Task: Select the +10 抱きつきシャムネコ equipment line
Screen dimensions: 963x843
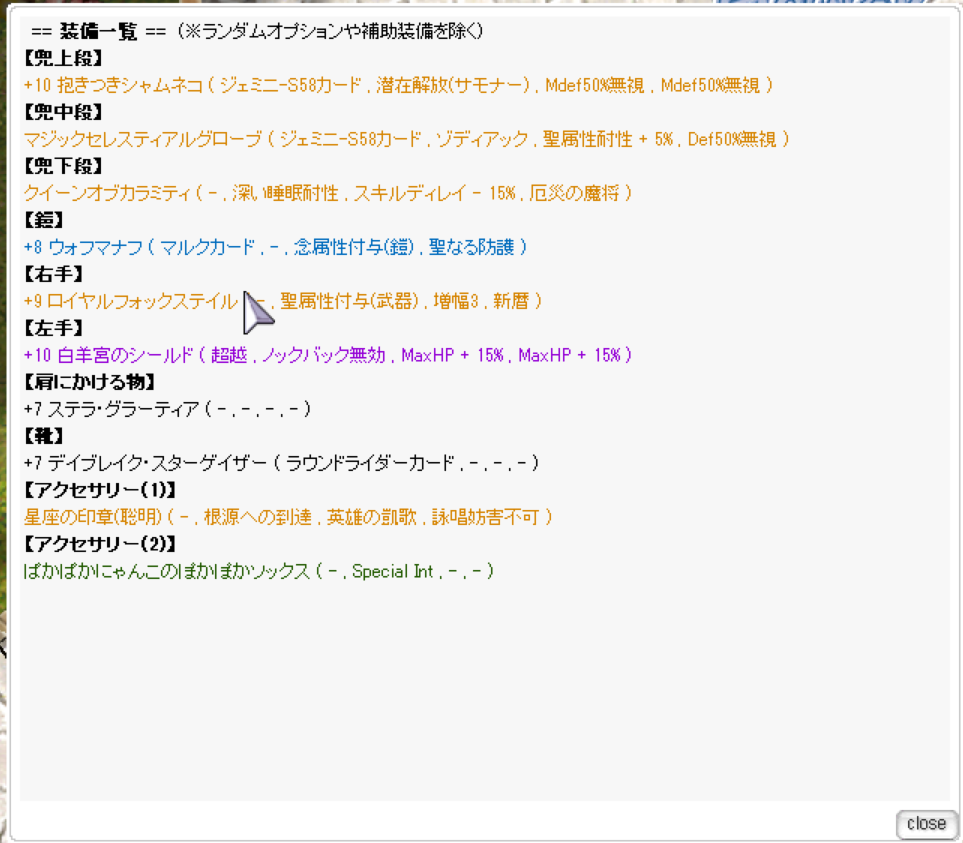Action: click(x=398, y=86)
